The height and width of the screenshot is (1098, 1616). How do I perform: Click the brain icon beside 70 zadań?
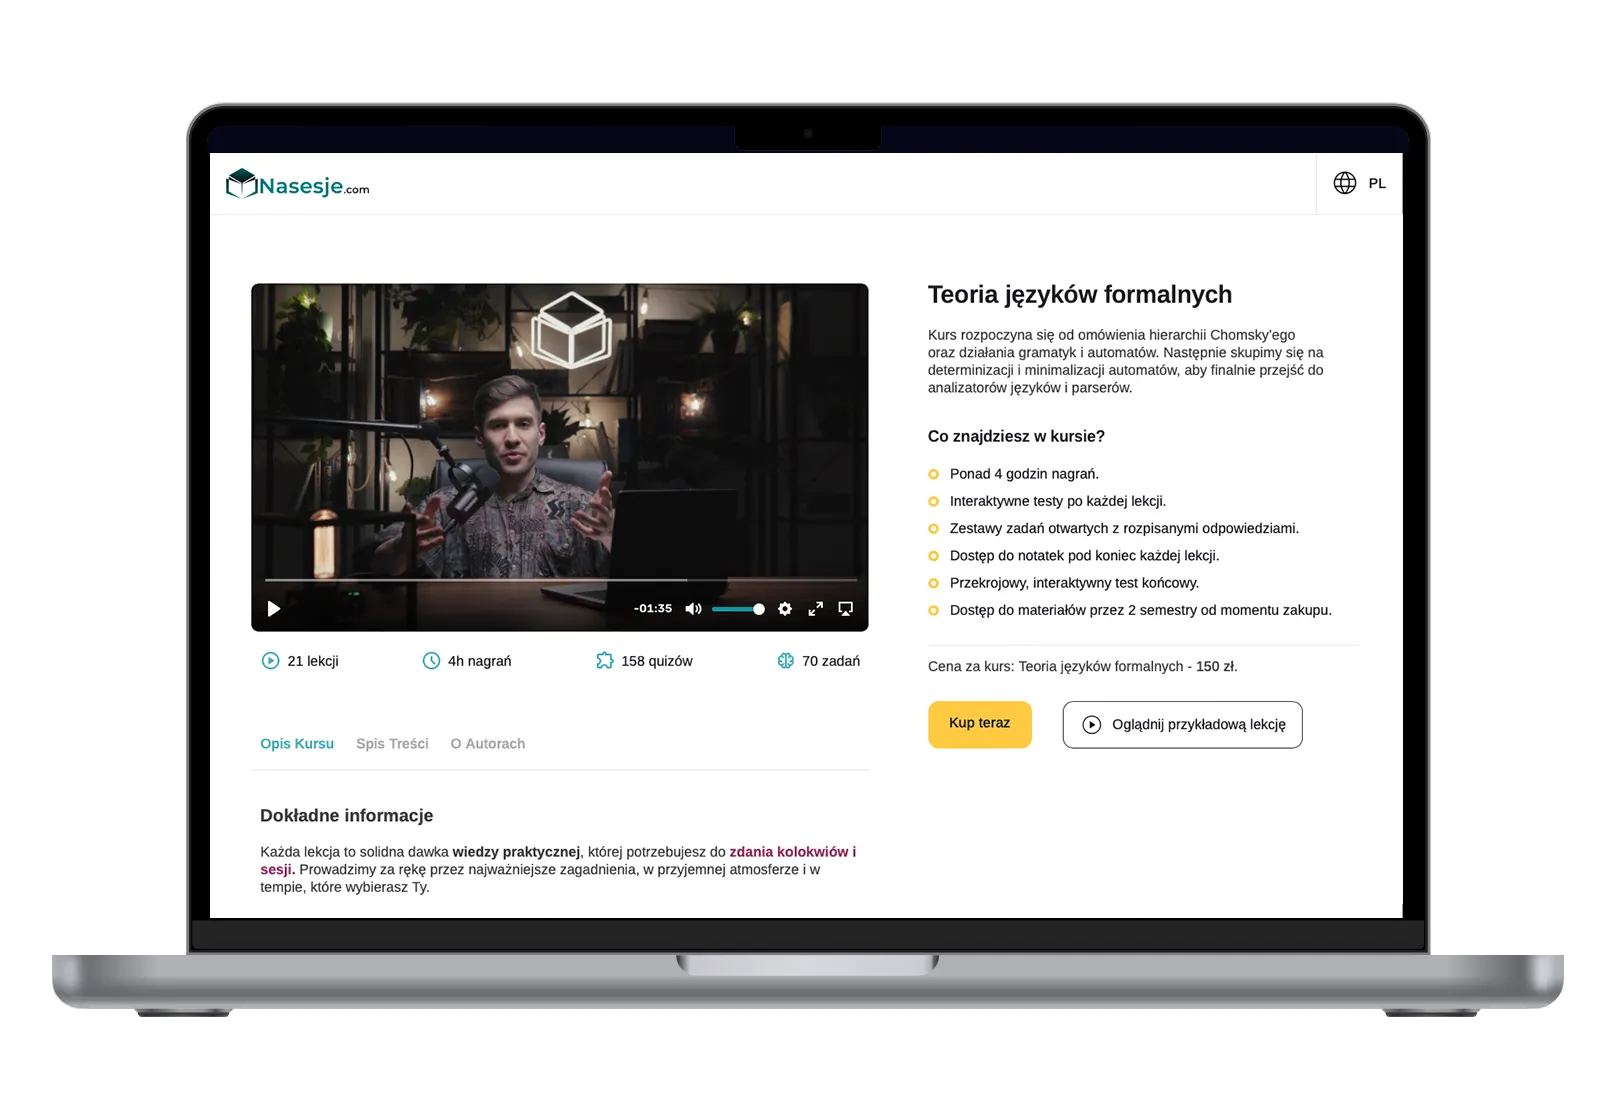click(x=786, y=661)
